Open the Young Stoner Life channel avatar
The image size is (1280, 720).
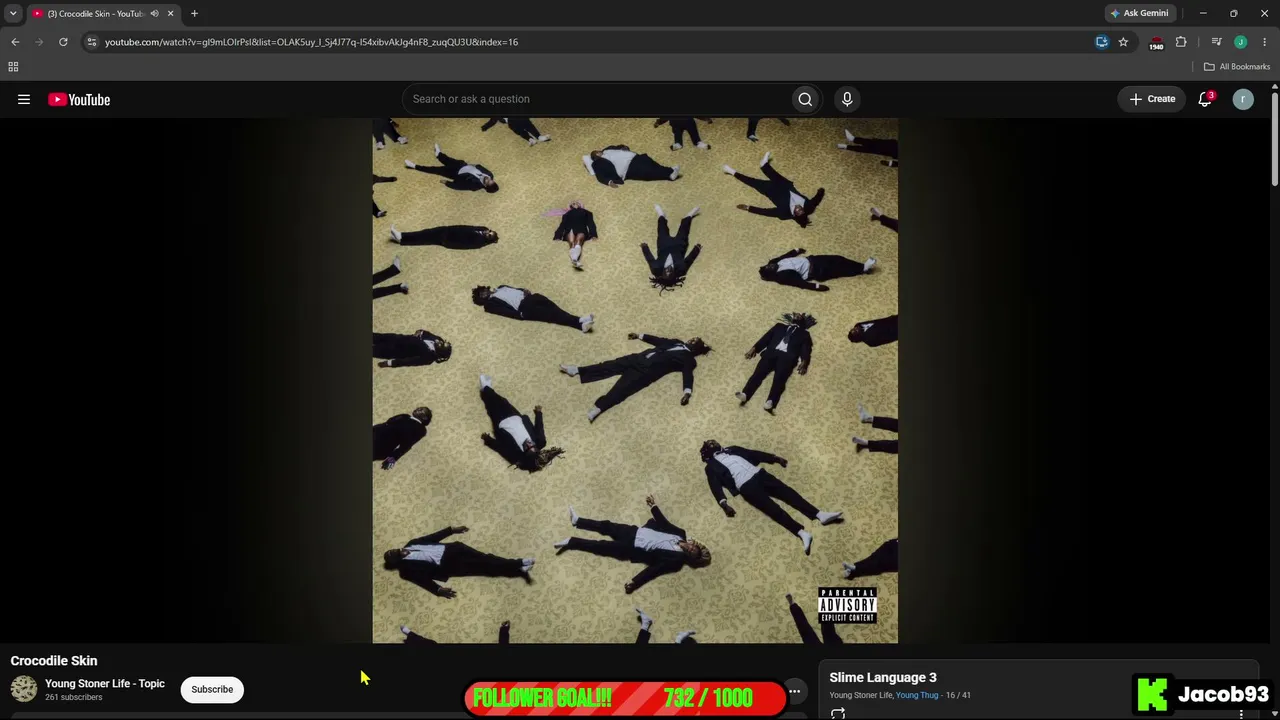click(24, 689)
